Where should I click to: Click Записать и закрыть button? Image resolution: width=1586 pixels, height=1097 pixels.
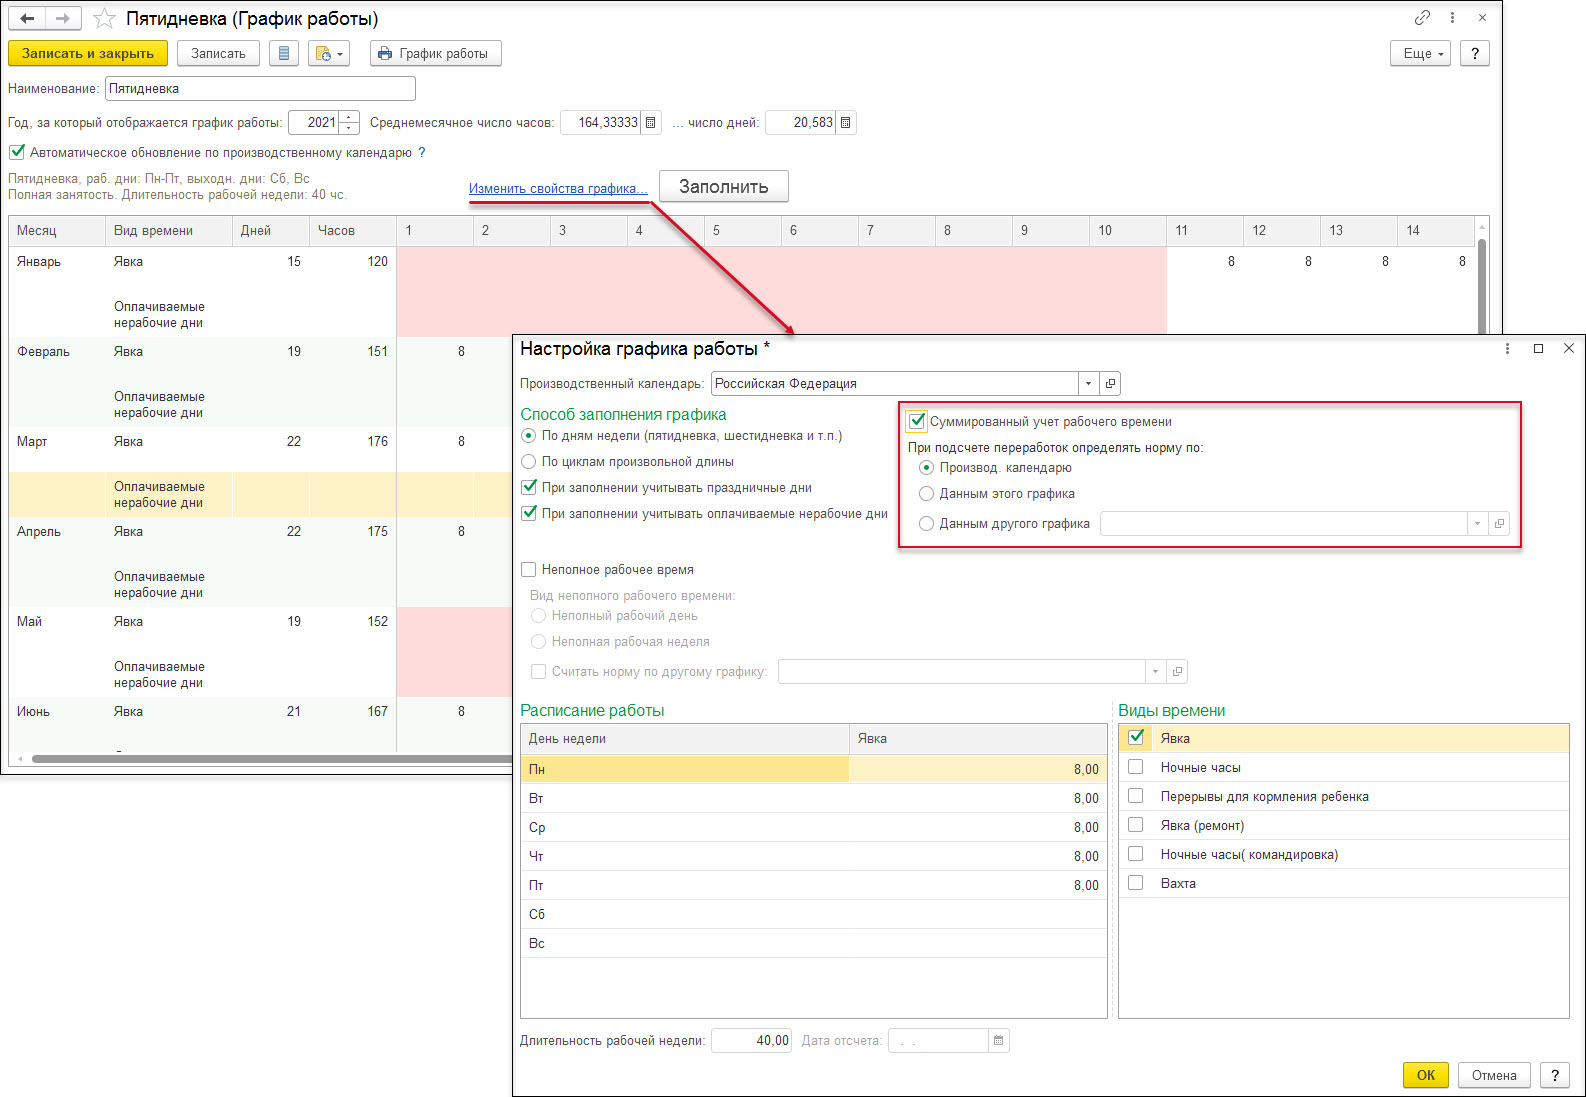click(x=88, y=54)
